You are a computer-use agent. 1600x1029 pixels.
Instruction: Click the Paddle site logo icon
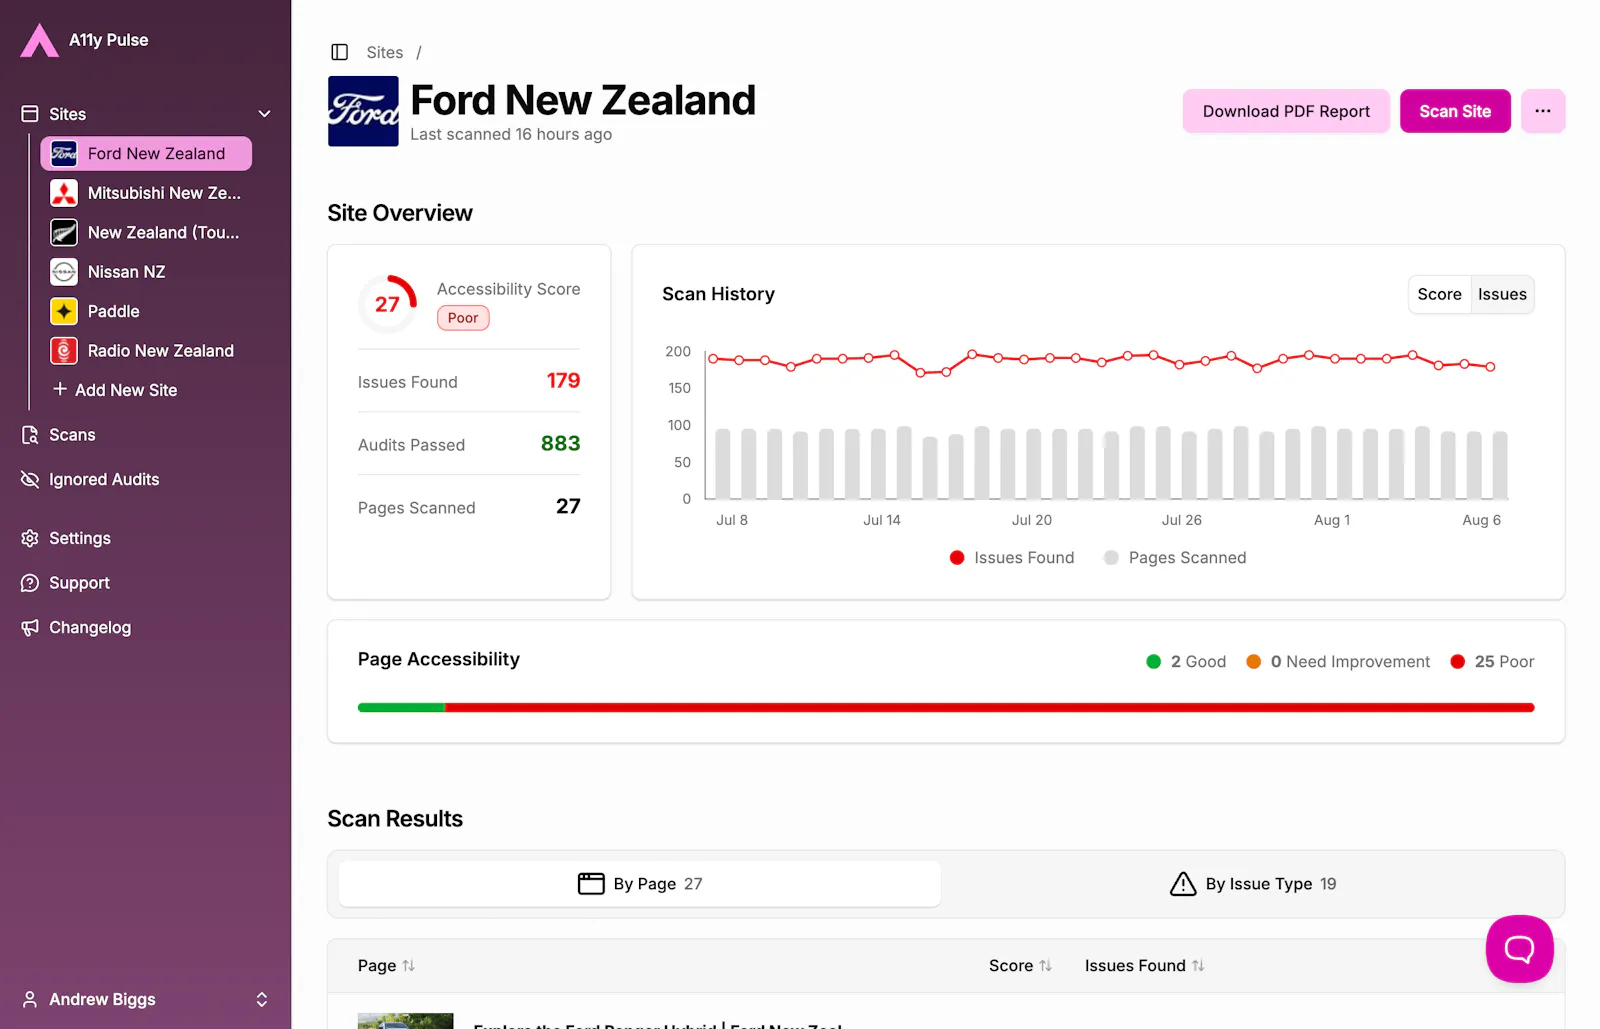point(64,312)
